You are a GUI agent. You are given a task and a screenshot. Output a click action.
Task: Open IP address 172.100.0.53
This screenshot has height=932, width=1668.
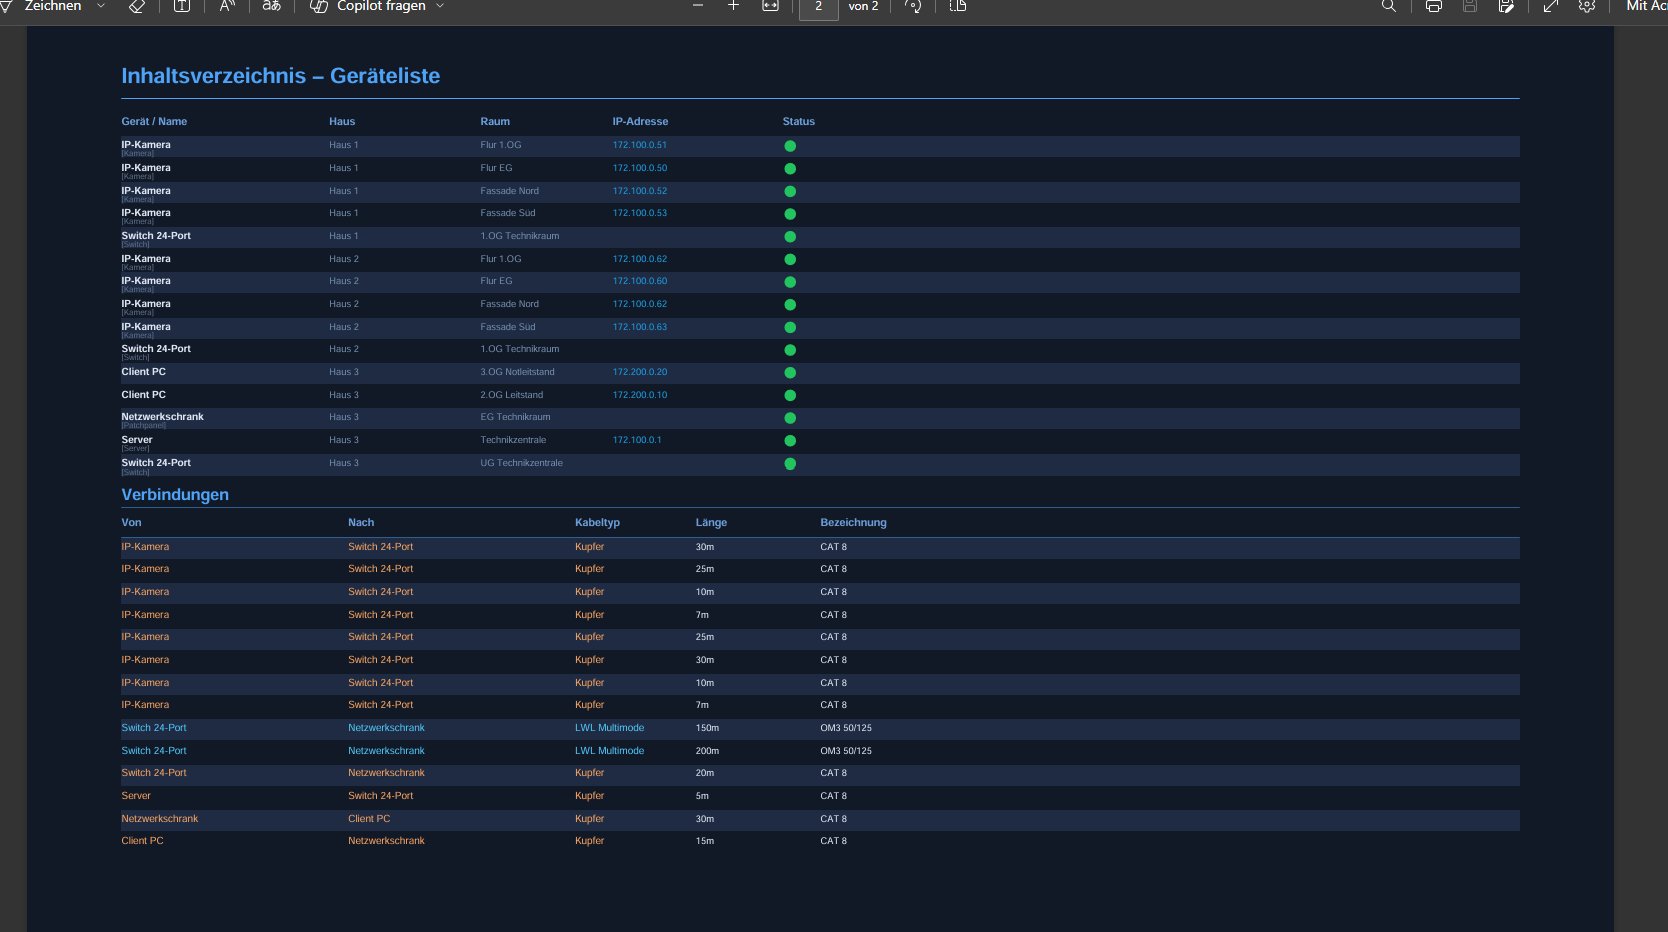coord(640,213)
